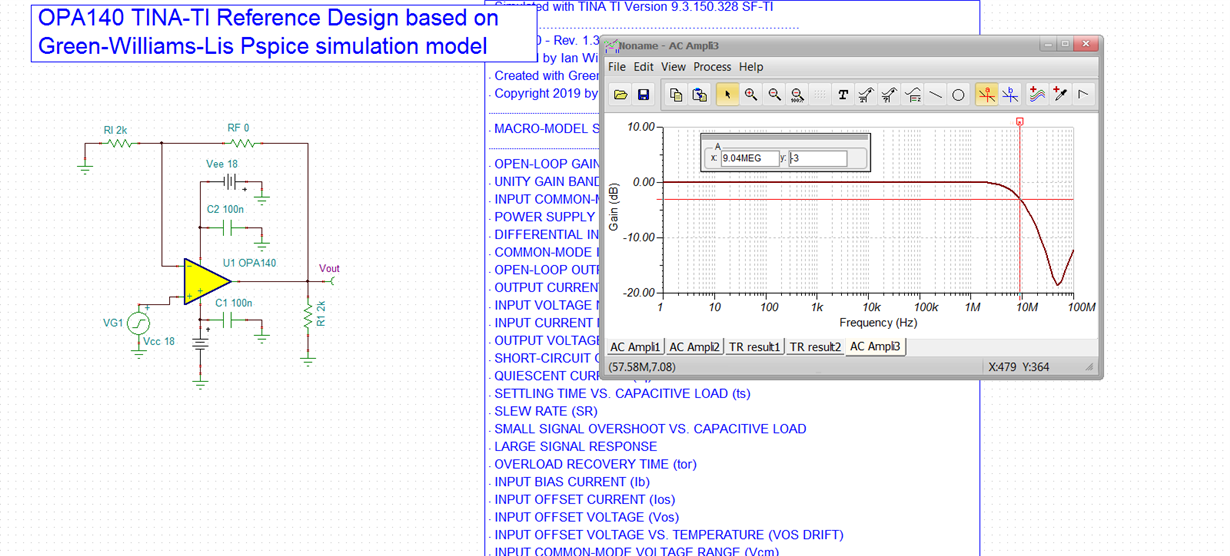Click the Zoom 100% magnifier icon
The image size is (1230, 556).
click(797, 95)
